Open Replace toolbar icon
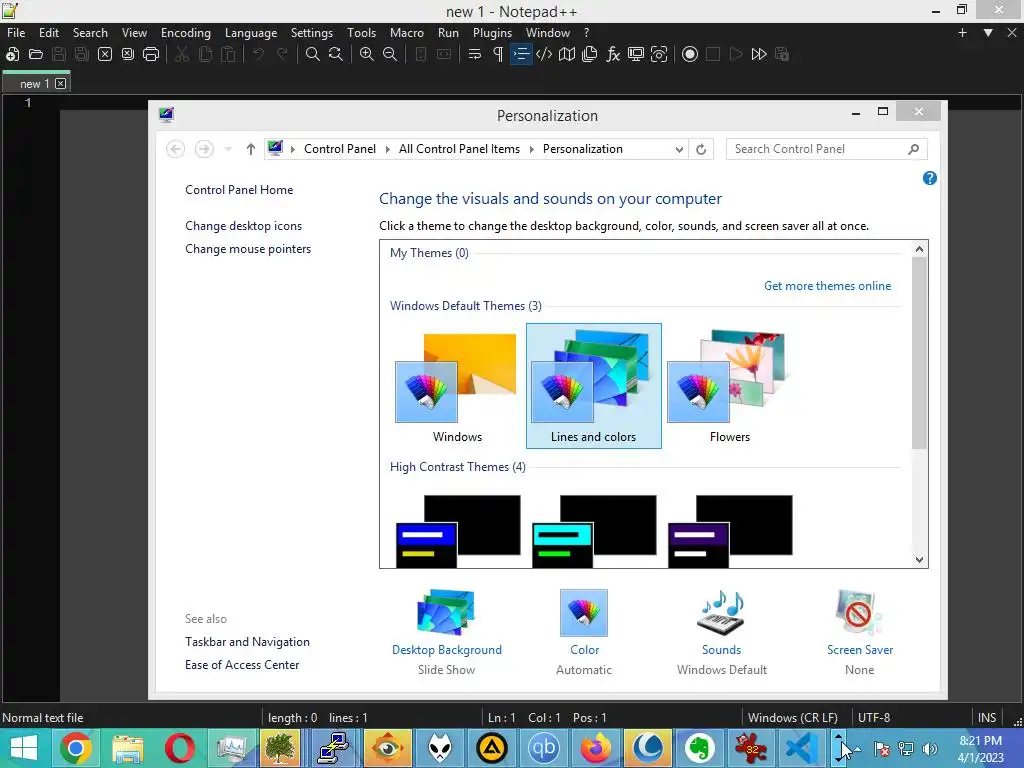This screenshot has width=1024, height=768. (336, 54)
